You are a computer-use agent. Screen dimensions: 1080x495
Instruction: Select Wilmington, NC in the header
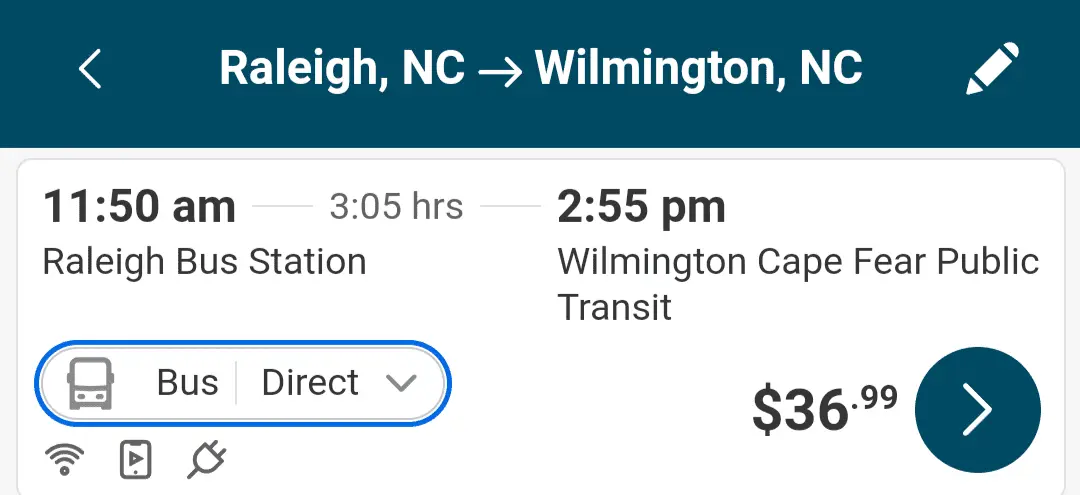pos(698,68)
